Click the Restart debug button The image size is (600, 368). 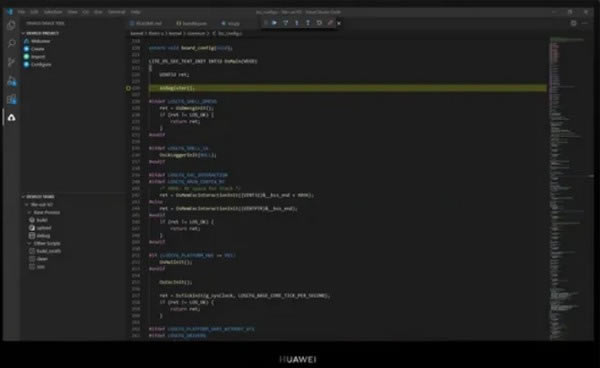pyautogui.click(x=319, y=23)
